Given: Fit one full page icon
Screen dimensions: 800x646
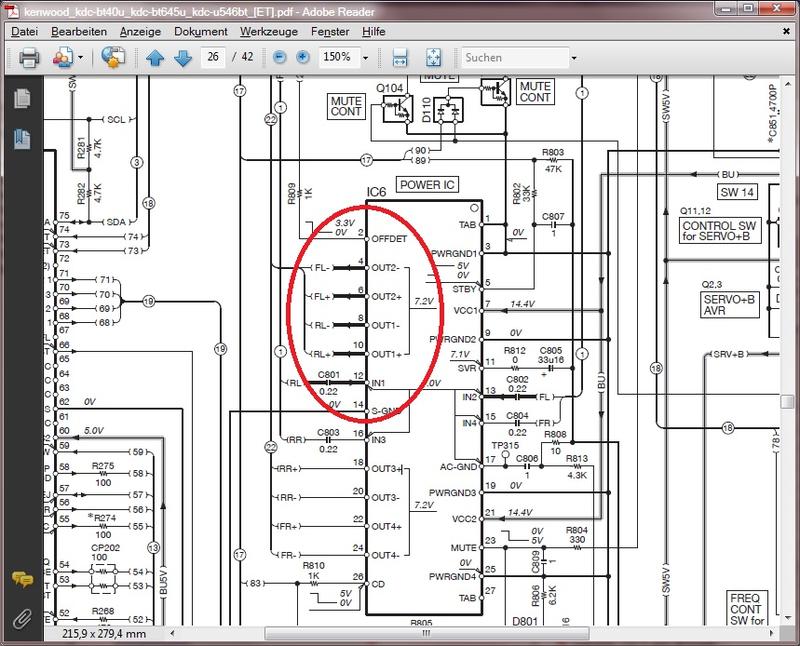Looking at the screenshot, I should [x=433, y=58].
